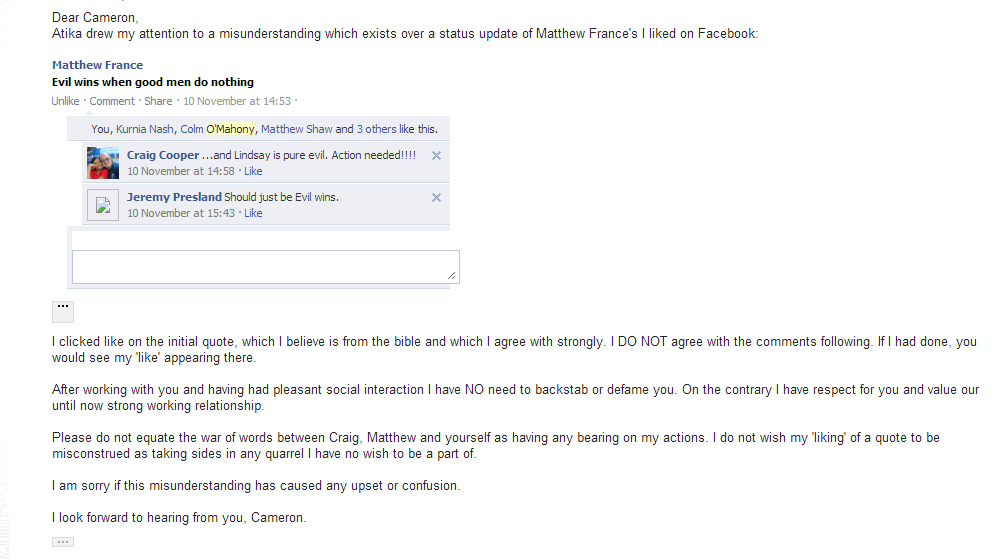The height and width of the screenshot is (560, 1008).
Task: Open Matthew France's profile from post header
Action: (x=97, y=65)
